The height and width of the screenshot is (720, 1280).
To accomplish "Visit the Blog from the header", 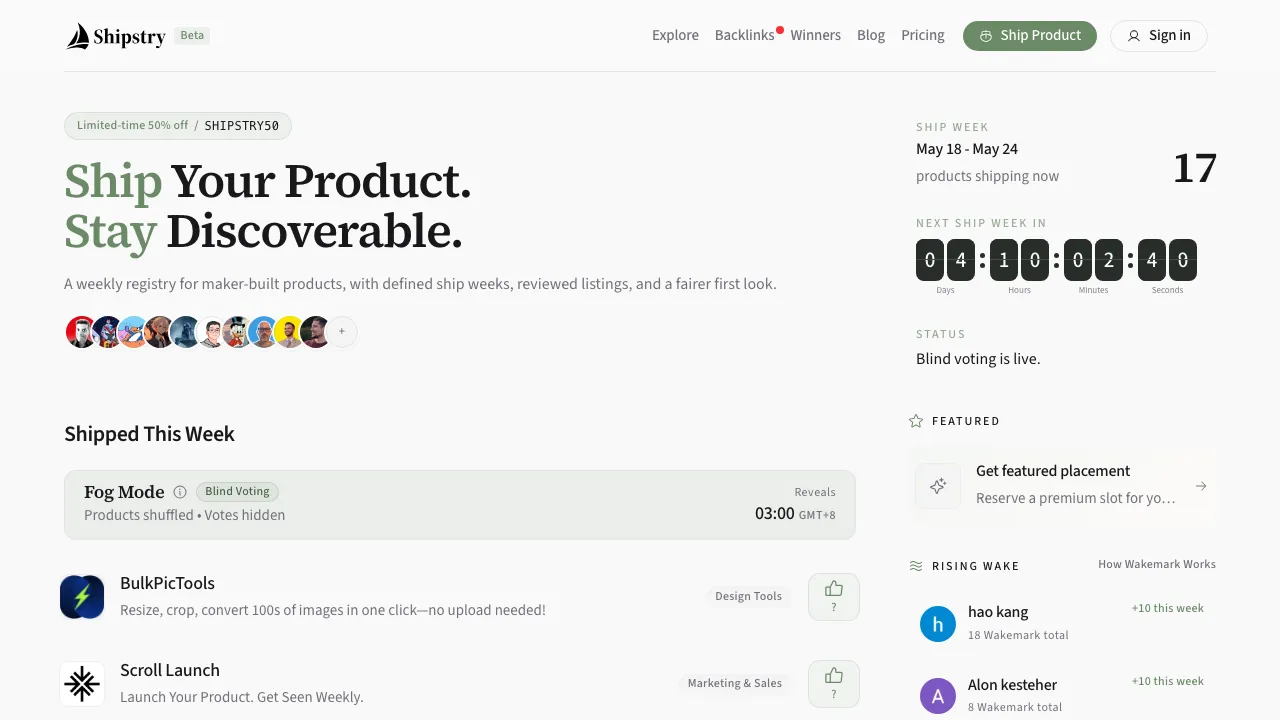I will (x=871, y=35).
